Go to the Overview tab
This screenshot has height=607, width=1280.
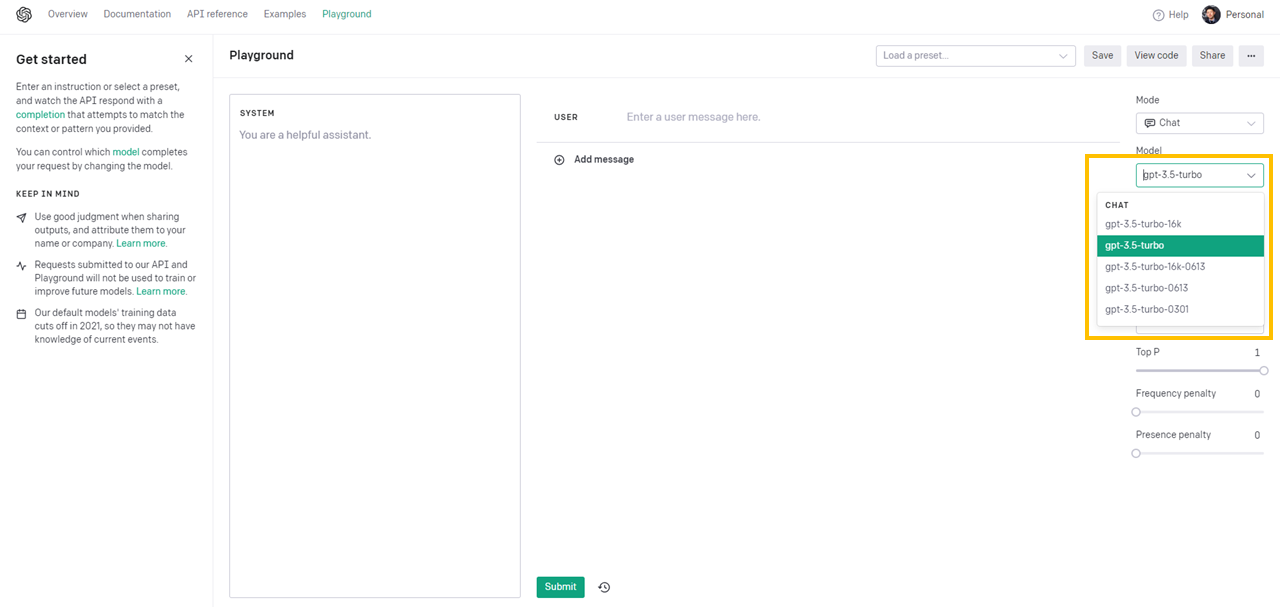68,15
